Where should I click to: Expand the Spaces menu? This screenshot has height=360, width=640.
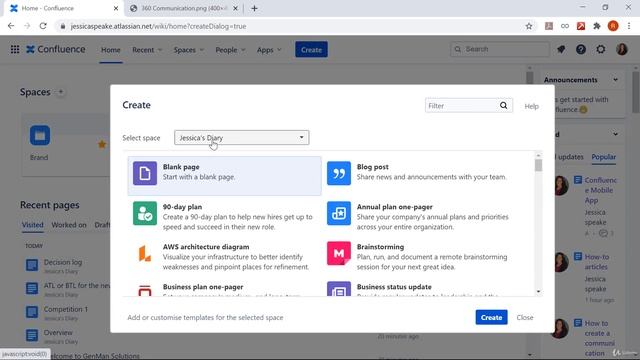point(189,50)
